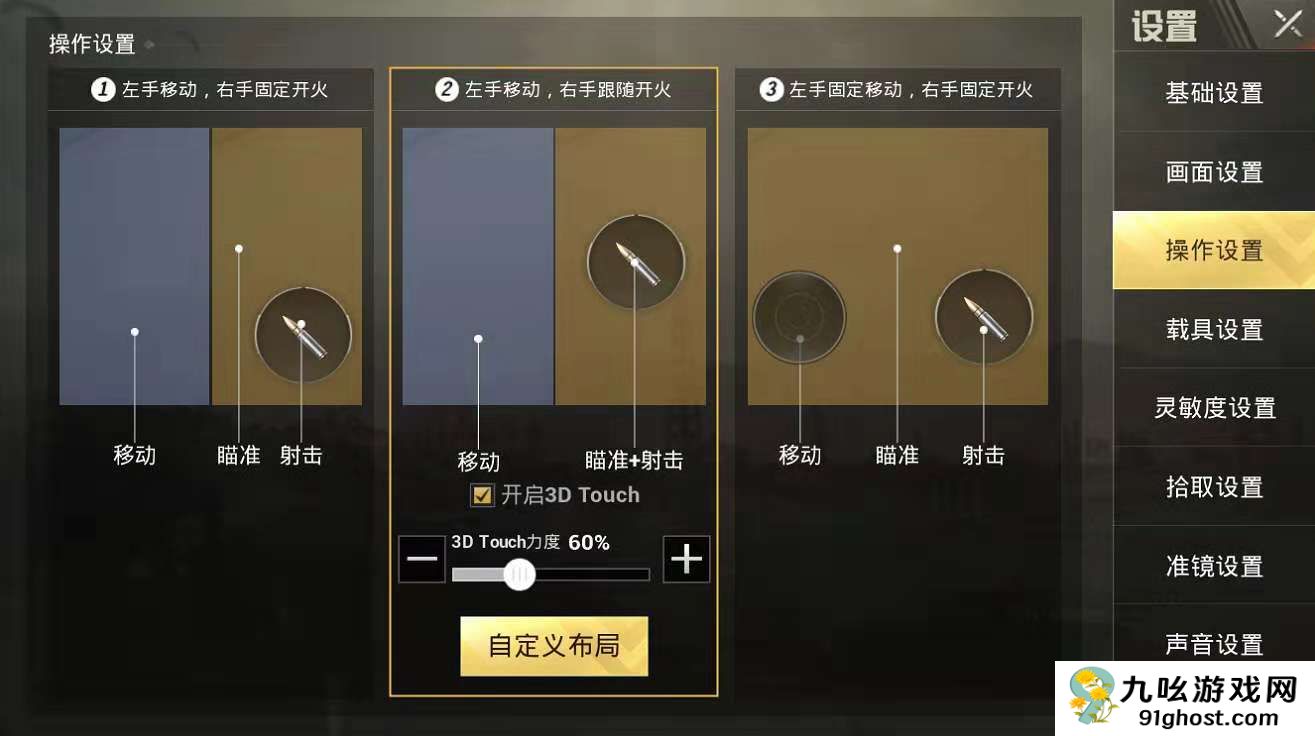The height and width of the screenshot is (736, 1315).
Task: Click the movement joystick icon in layout 3
Action: (800, 318)
